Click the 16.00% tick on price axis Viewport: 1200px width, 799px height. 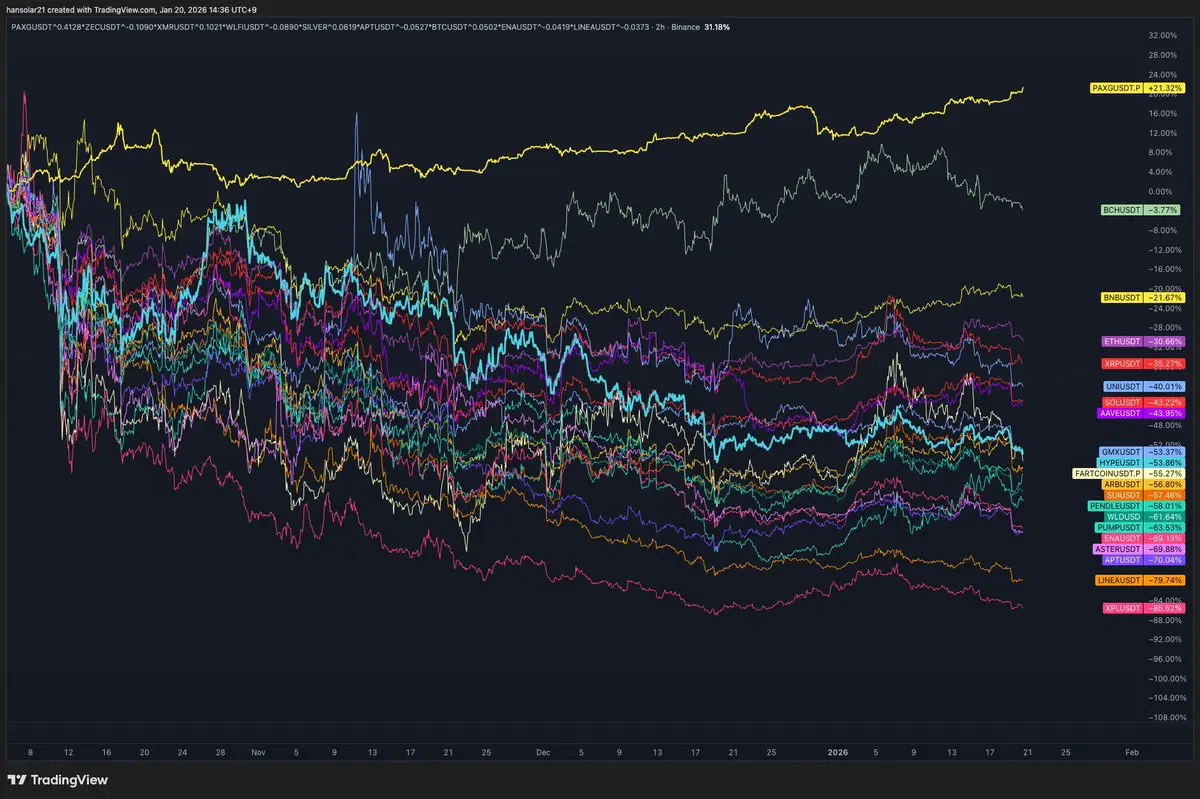pos(1164,113)
